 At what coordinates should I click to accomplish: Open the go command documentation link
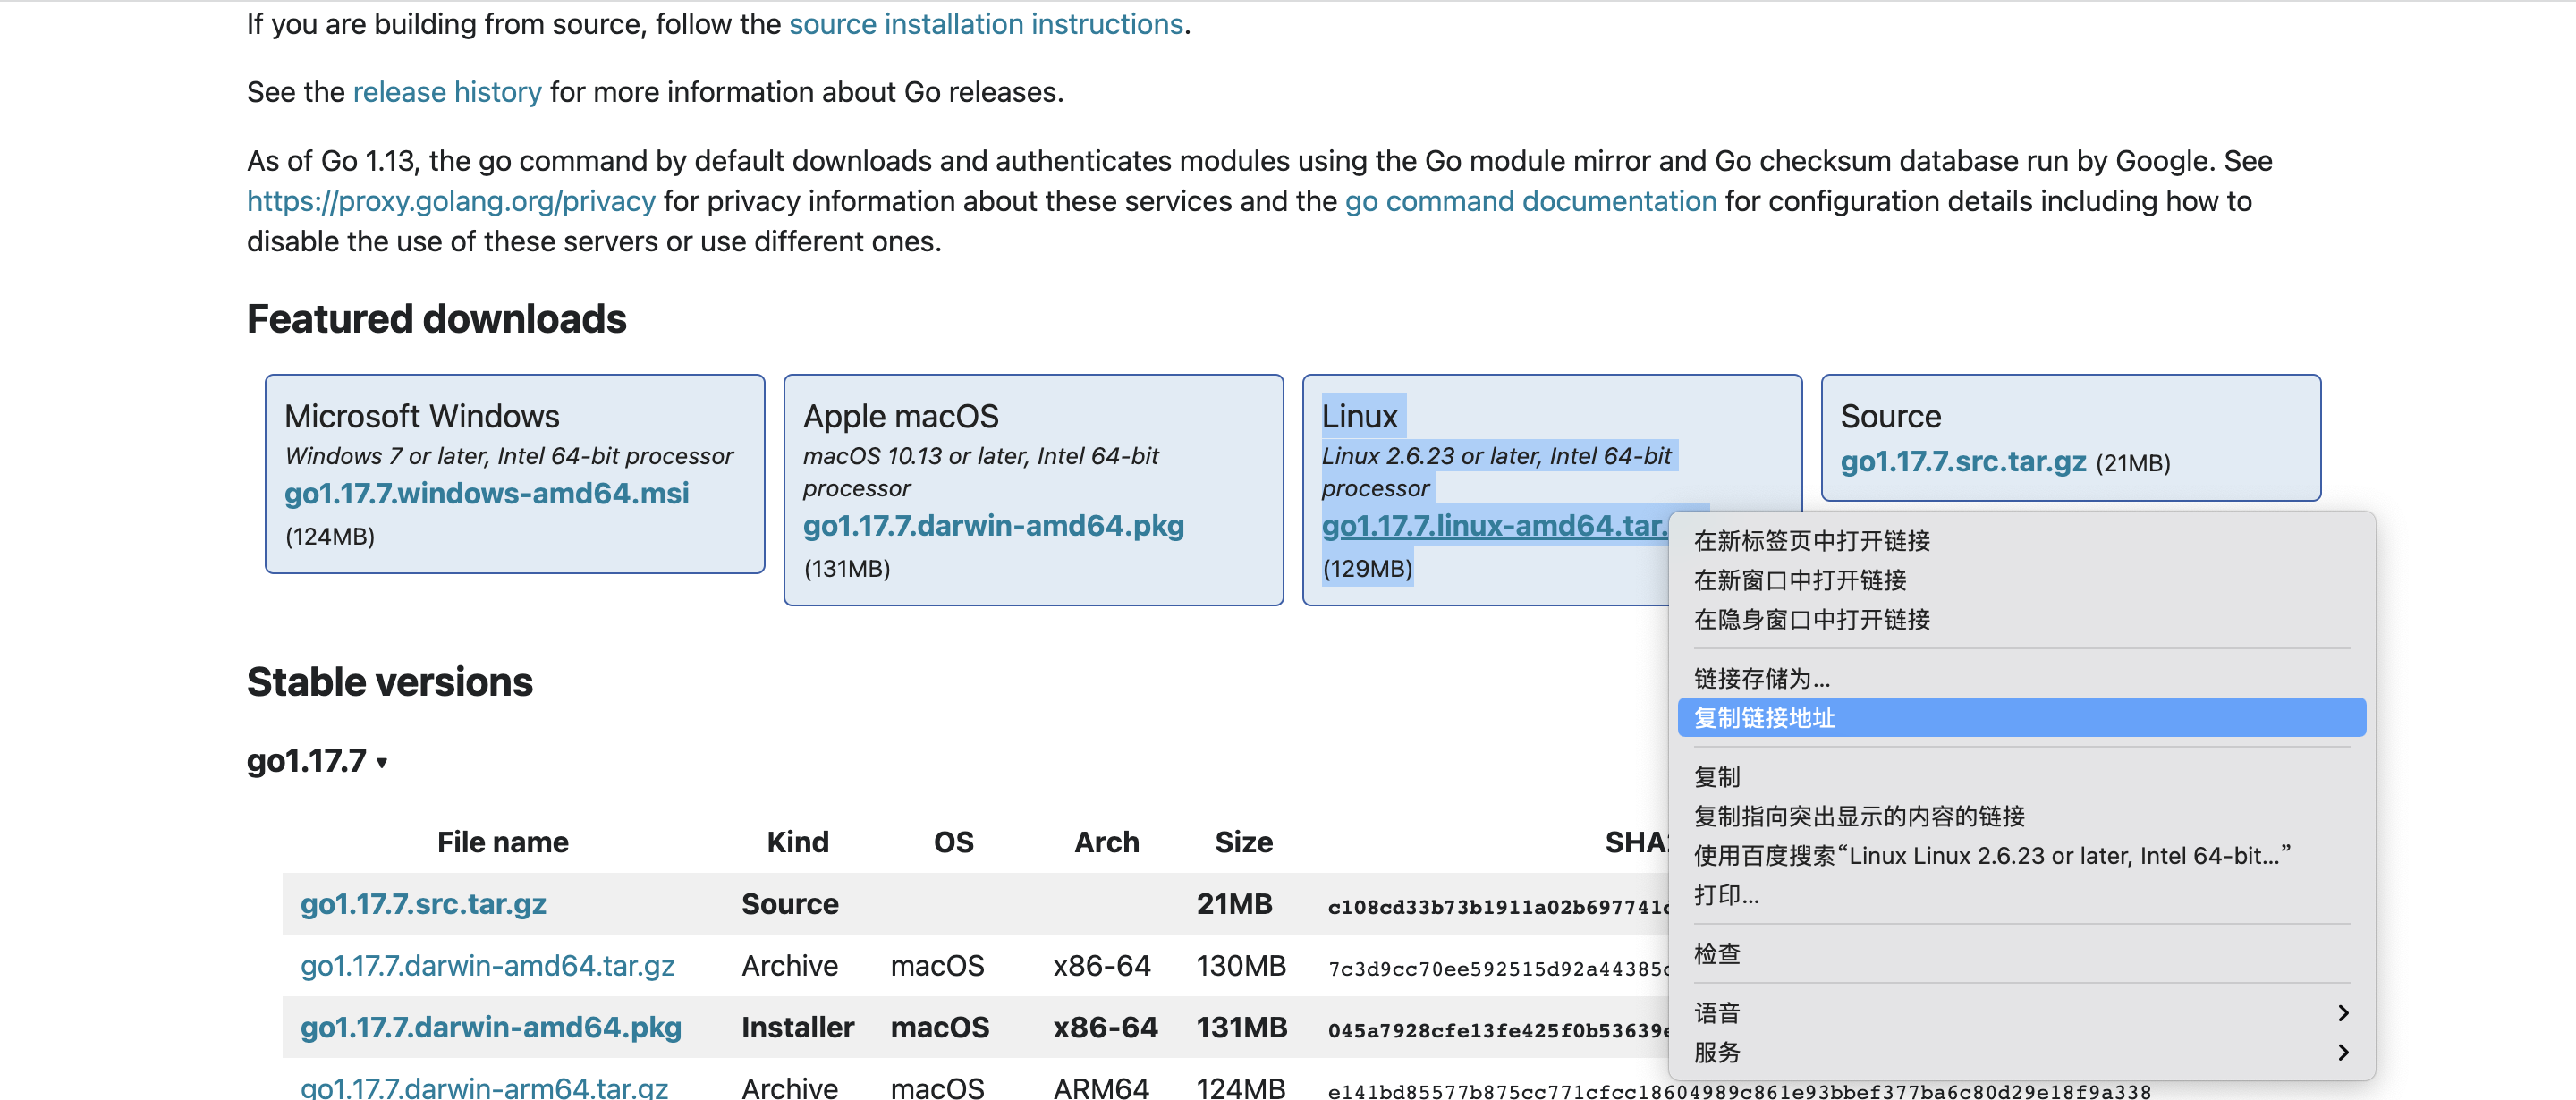[x=1530, y=201]
